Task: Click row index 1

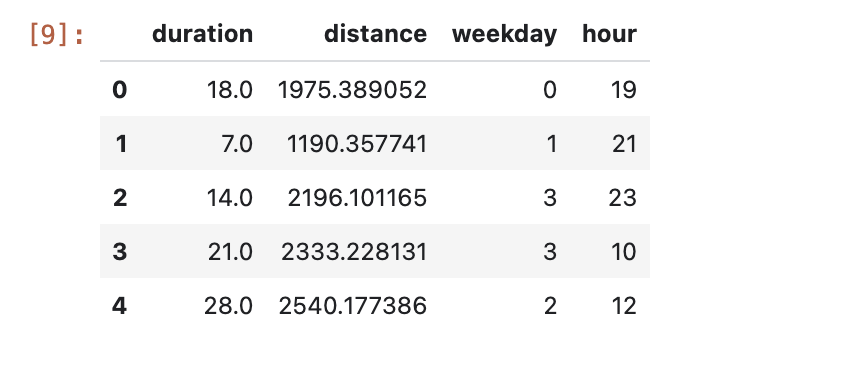Action: [121, 144]
